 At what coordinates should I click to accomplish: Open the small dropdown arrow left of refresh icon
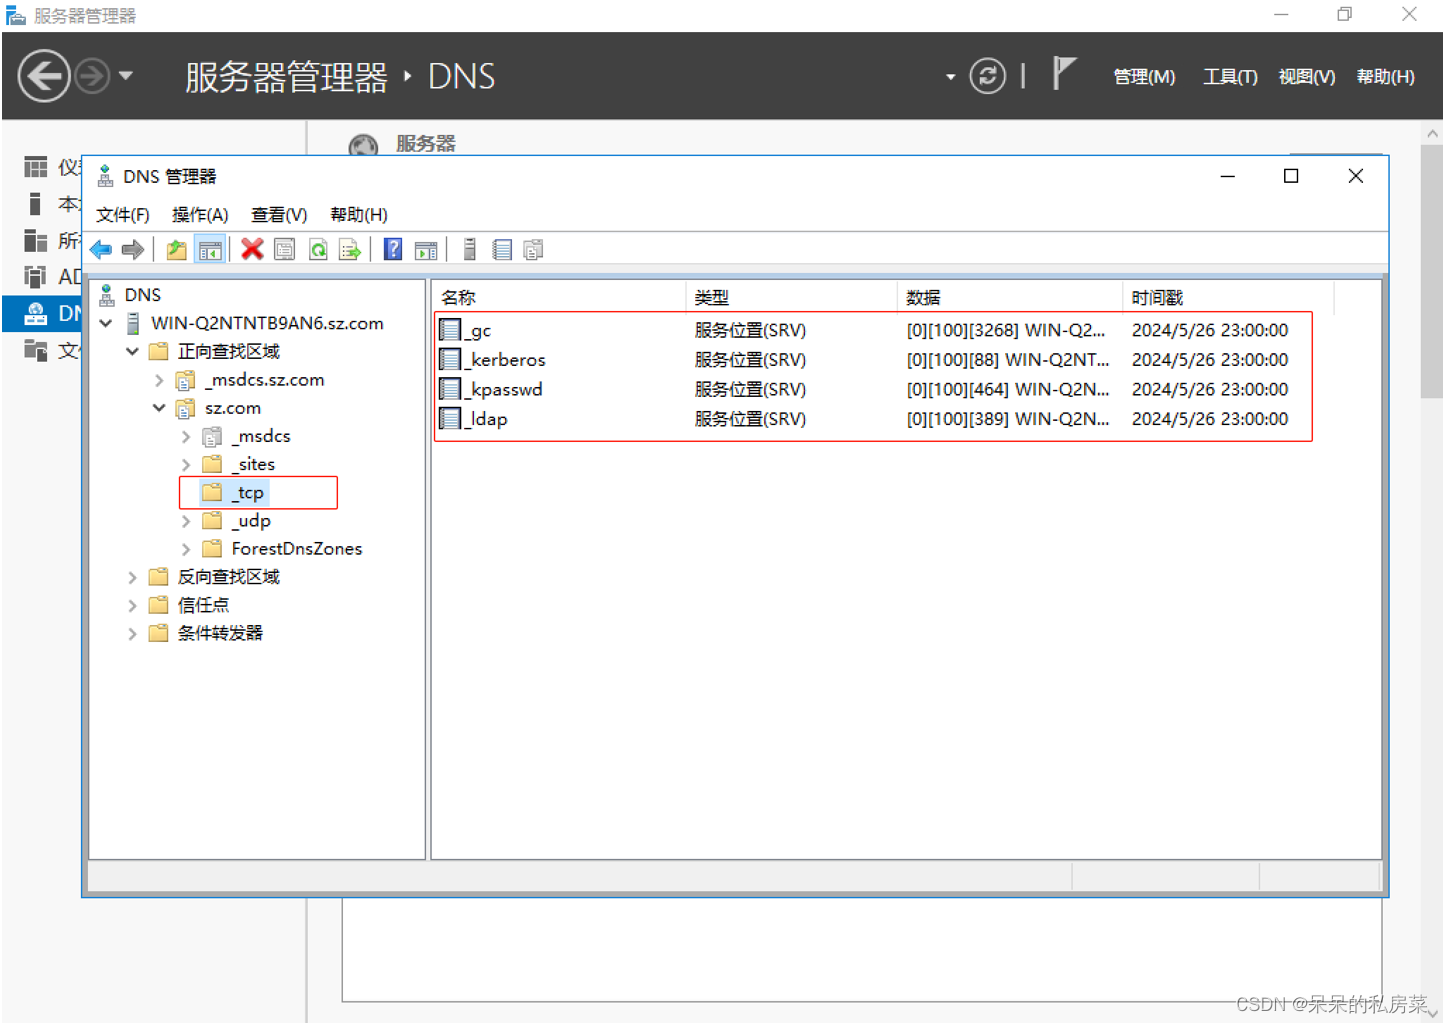(950, 77)
